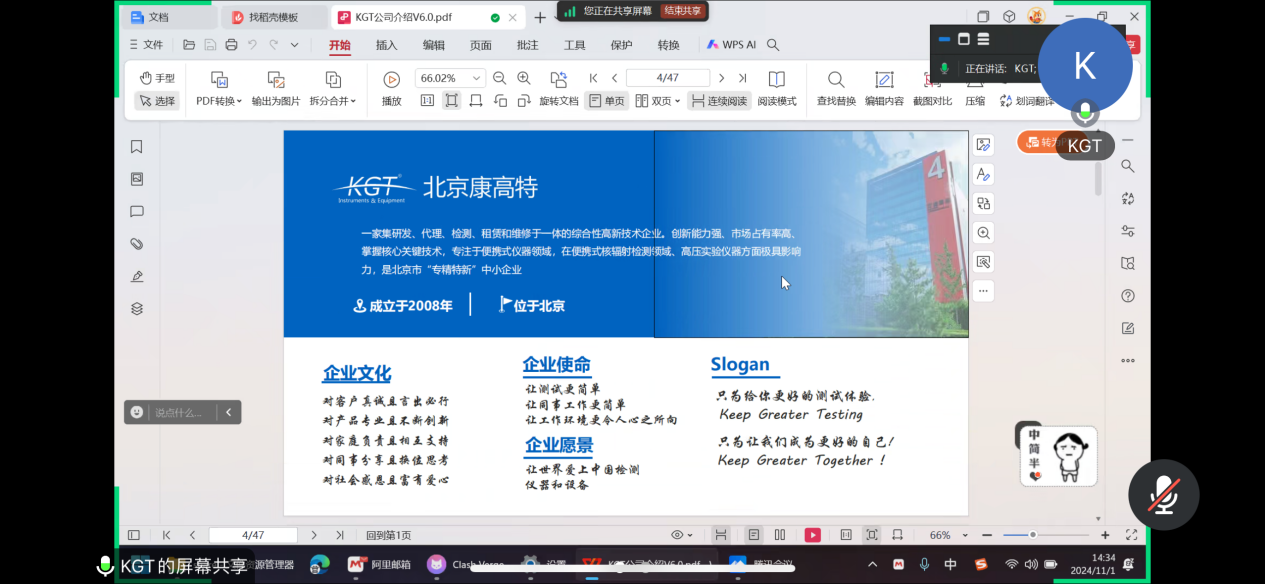Select the Hand tool (手型)
1265x584 pixels.
tap(157, 78)
